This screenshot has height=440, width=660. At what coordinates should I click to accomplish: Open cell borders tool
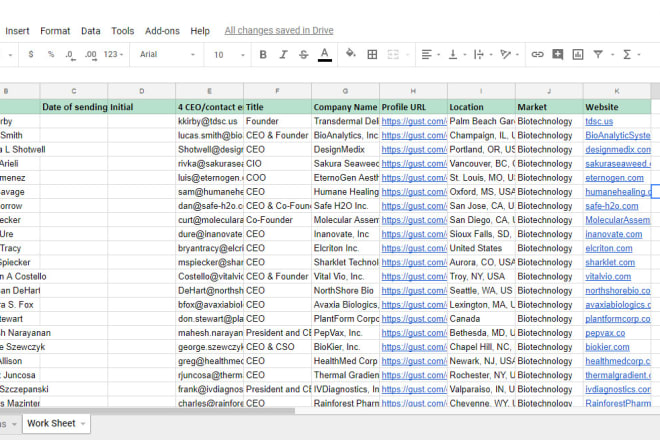(x=372, y=55)
